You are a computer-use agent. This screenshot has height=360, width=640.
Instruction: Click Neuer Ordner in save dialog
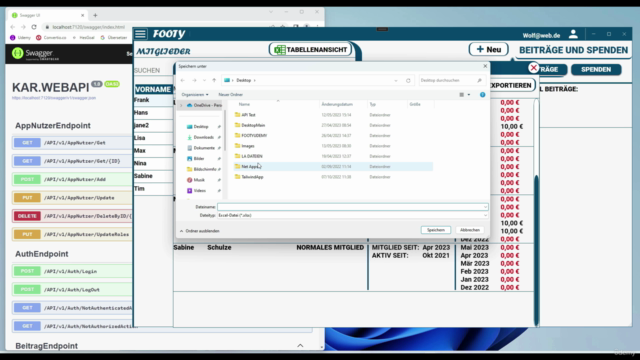click(x=231, y=95)
